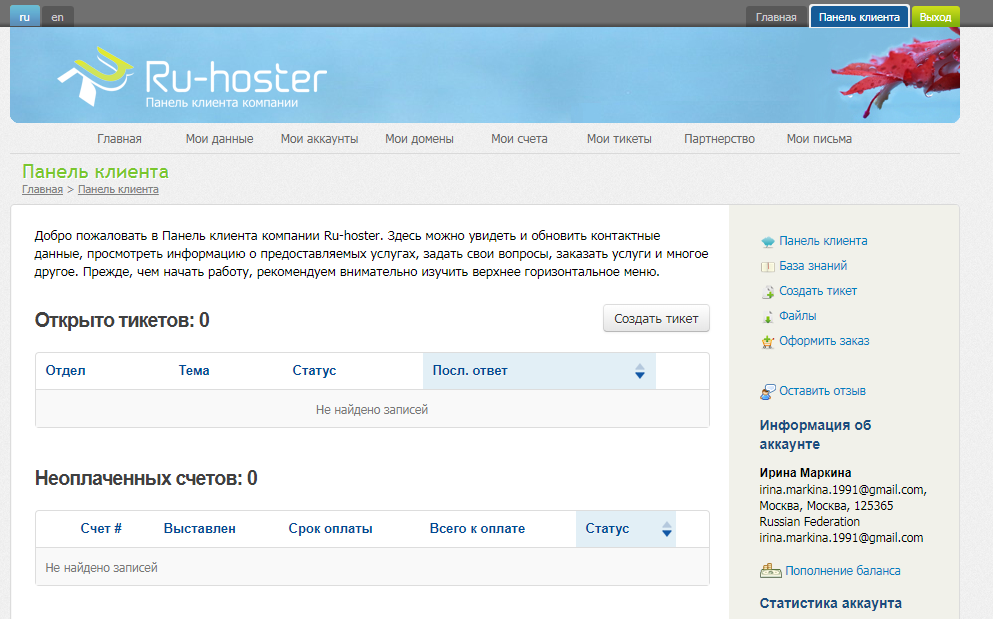Viewport: 993px width, 619px height.
Task: Select Партнерство in the navigation bar
Action: [x=718, y=138]
